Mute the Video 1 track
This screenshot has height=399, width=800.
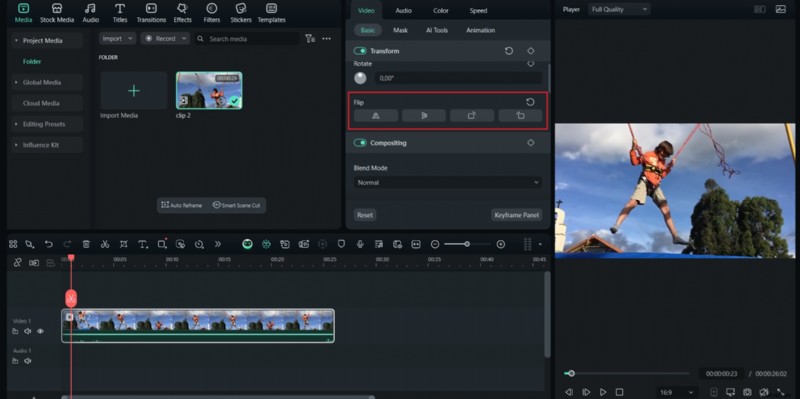[28, 331]
